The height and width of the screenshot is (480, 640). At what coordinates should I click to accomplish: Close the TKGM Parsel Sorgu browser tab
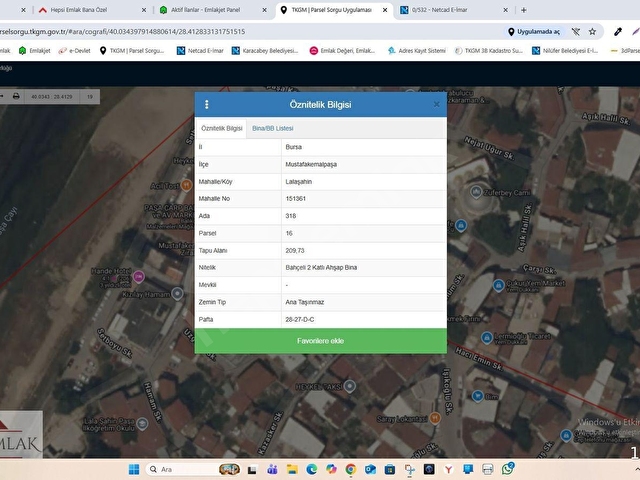click(385, 10)
